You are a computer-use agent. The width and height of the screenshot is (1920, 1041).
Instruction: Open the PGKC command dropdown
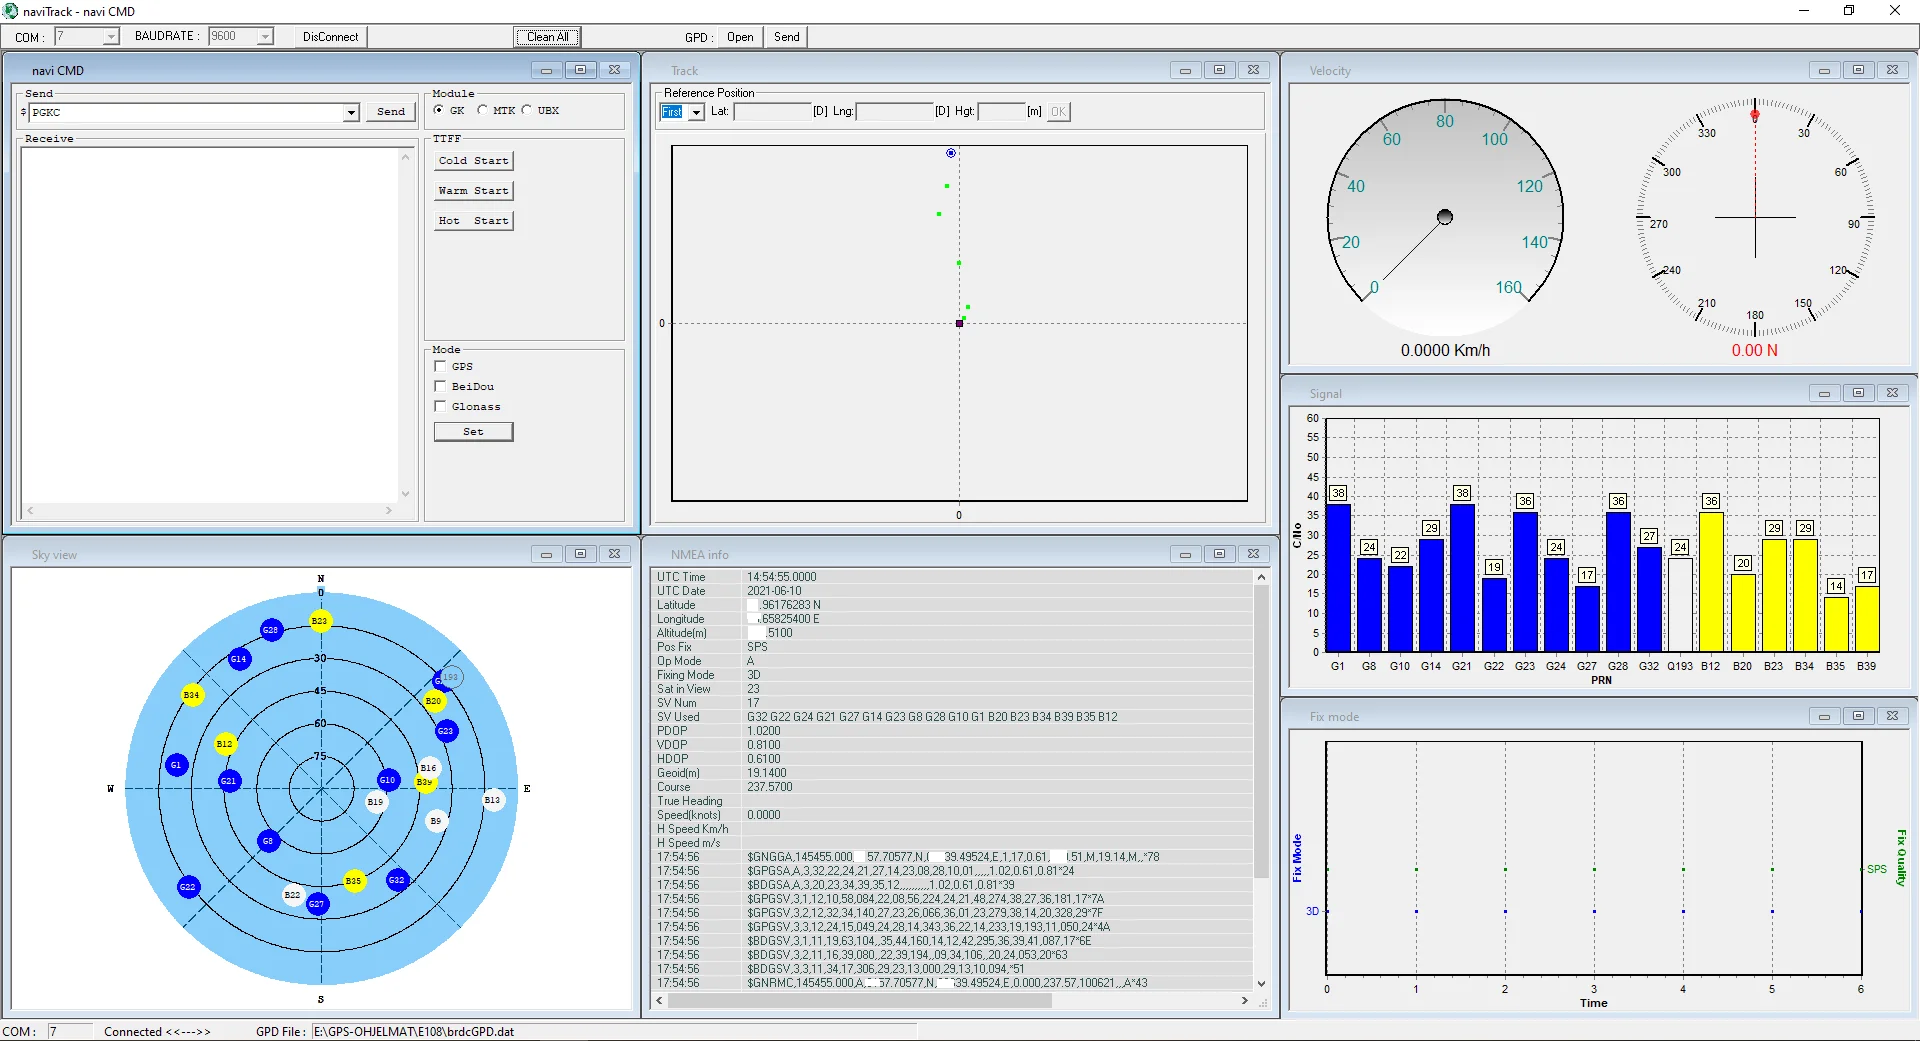coord(351,113)
